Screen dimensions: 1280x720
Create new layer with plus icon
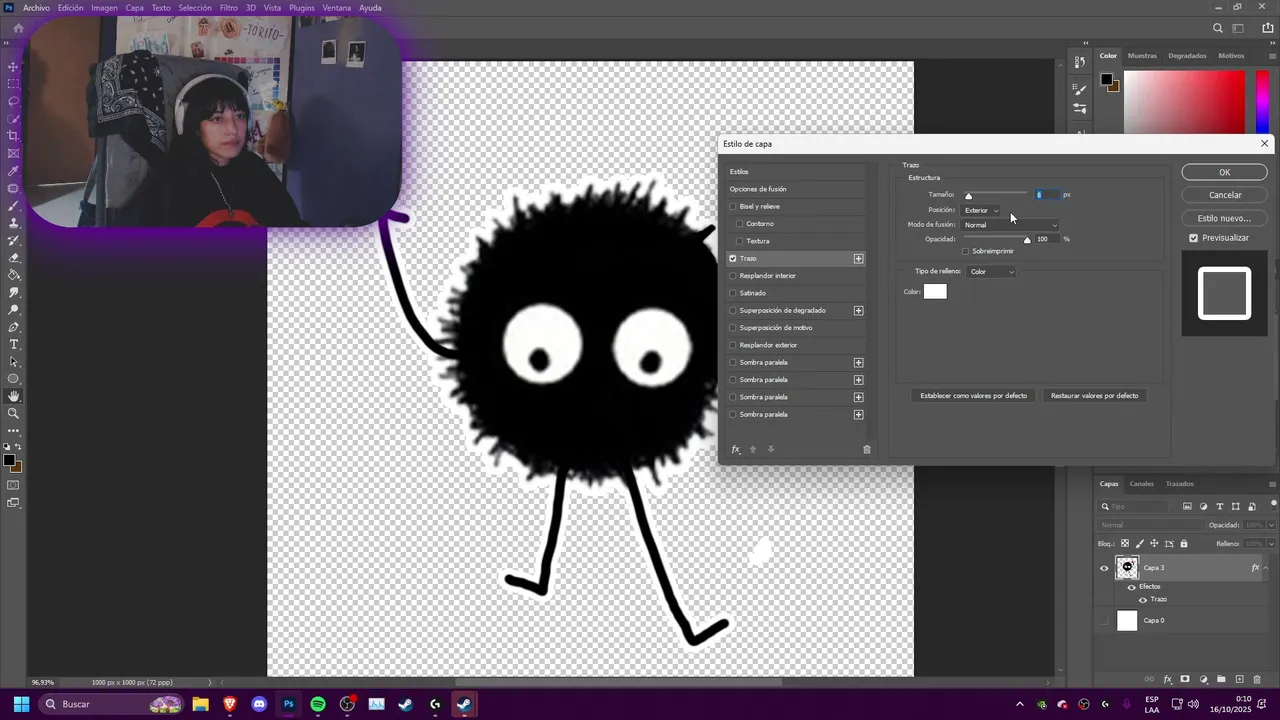[x=1240, y=680]
